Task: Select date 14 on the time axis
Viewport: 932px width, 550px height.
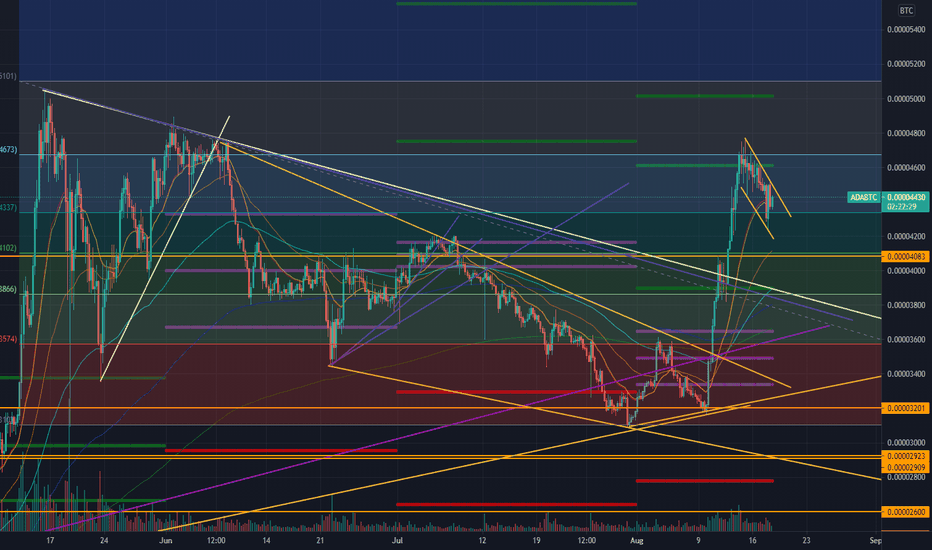Action: (x=266, y=540)
